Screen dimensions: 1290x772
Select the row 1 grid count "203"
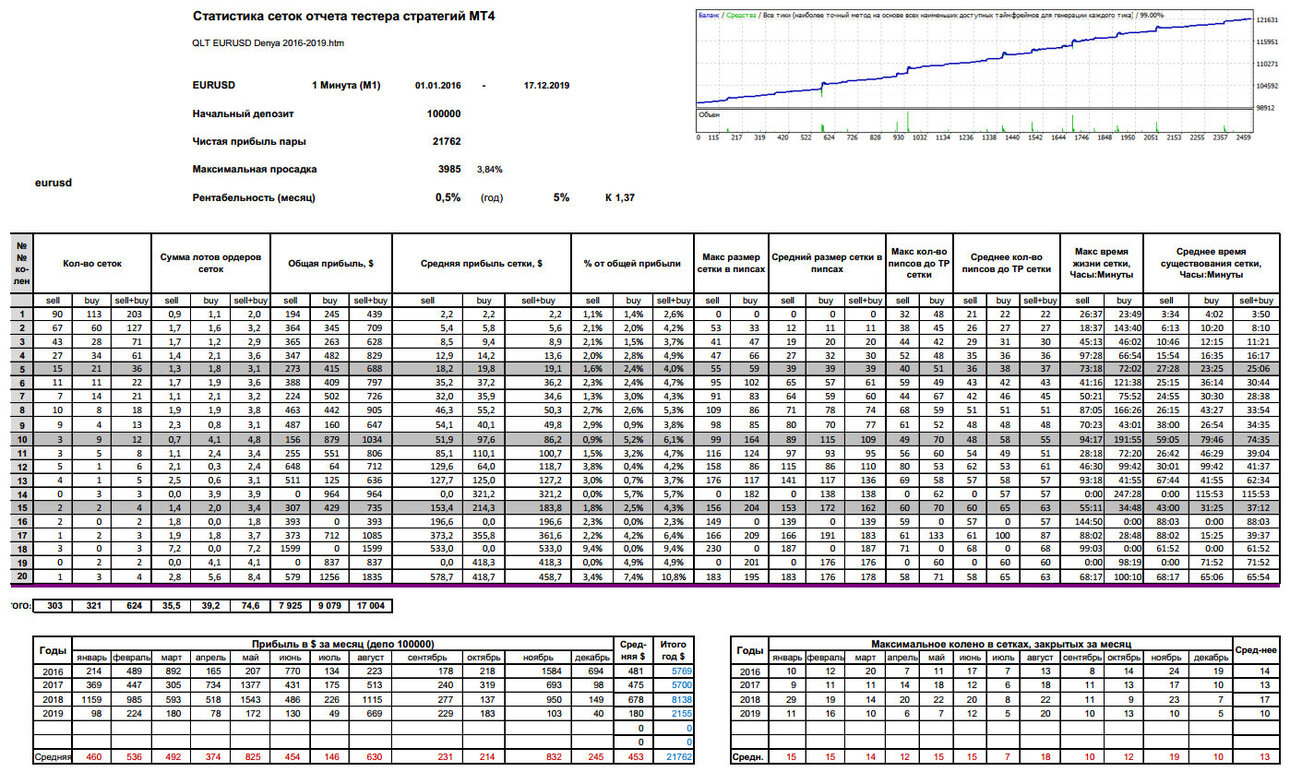(x=131, y=313)
